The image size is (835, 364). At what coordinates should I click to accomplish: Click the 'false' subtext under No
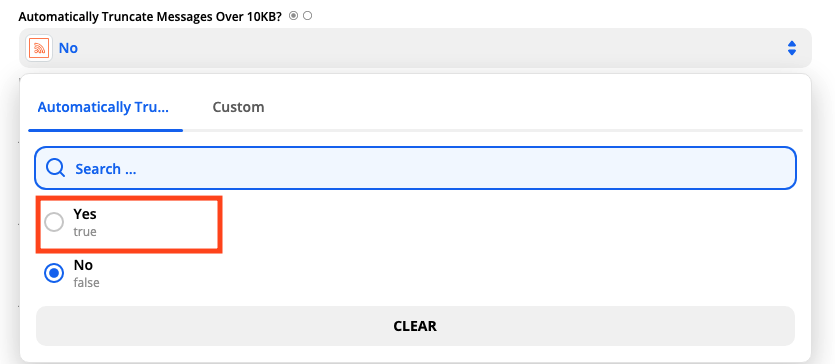click(x=86, y=283)
